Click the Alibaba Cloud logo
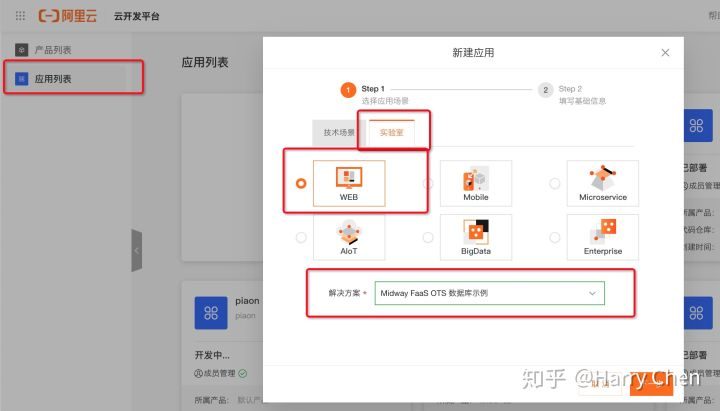 68,16
